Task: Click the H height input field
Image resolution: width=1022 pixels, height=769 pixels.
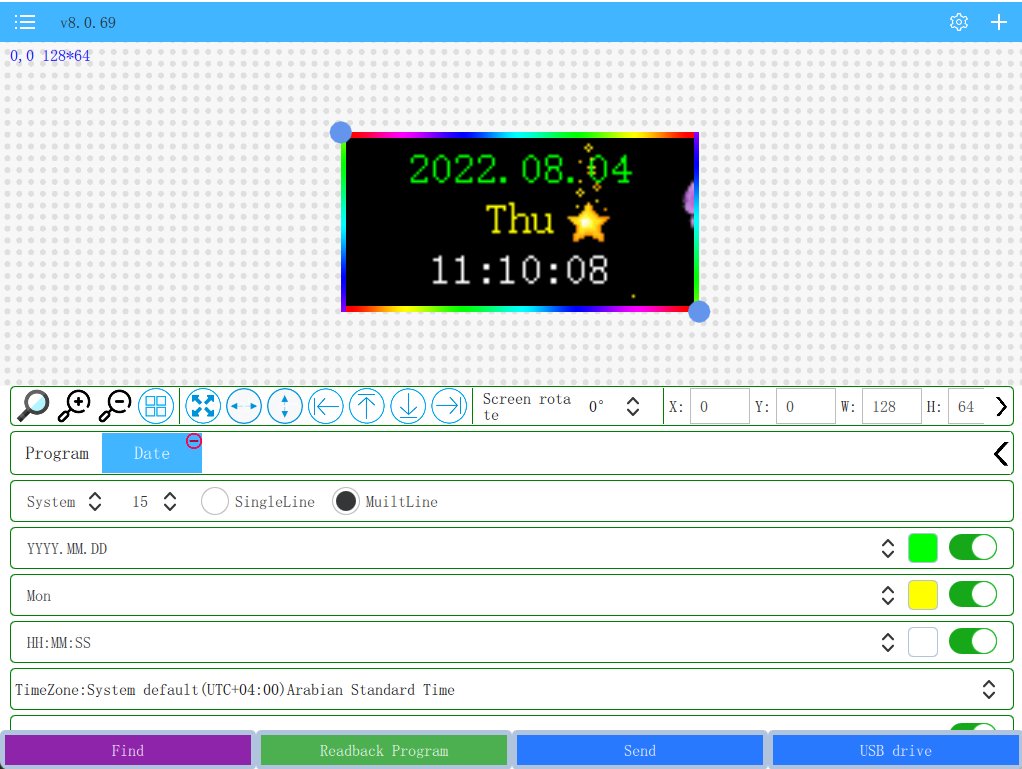Action: tap(966, 407)
